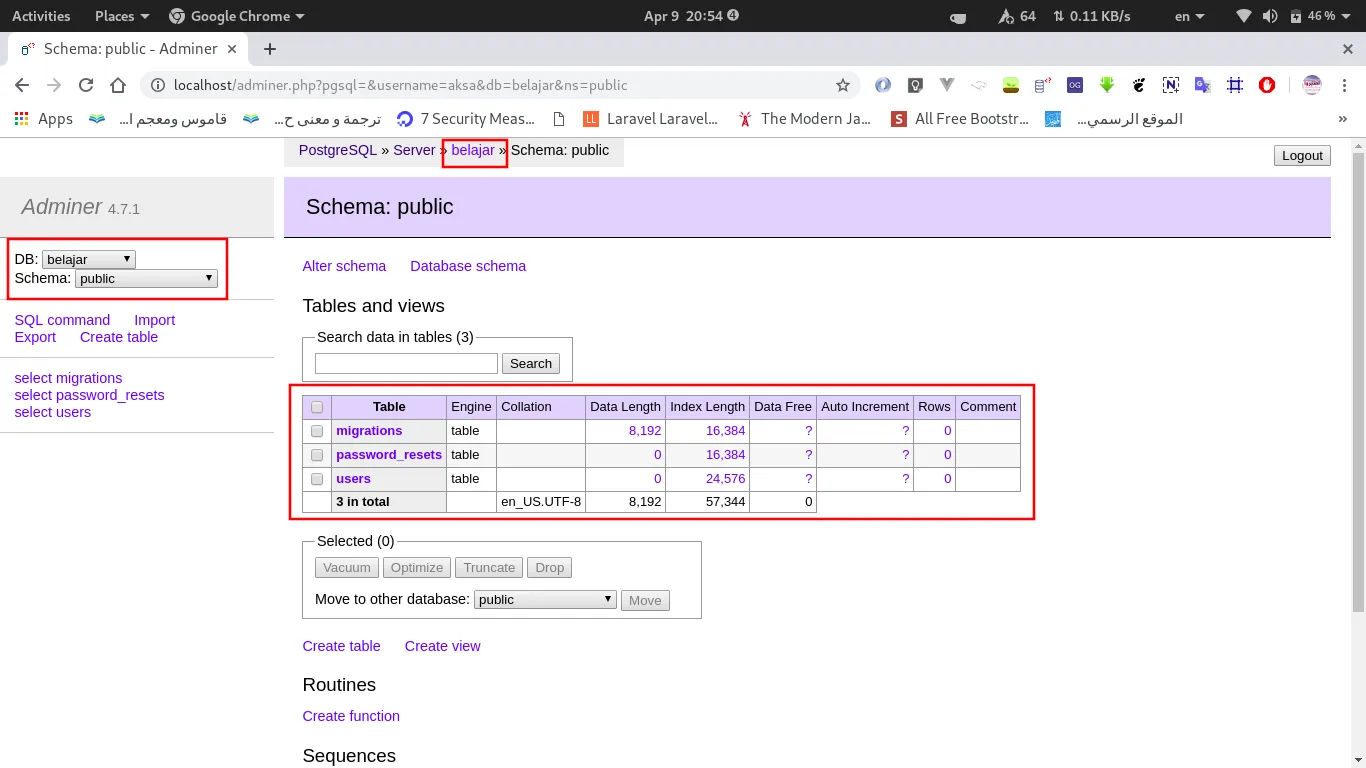Open the The Modern Ja... bookmark
1366x768 pixels.
click(804, 118)
